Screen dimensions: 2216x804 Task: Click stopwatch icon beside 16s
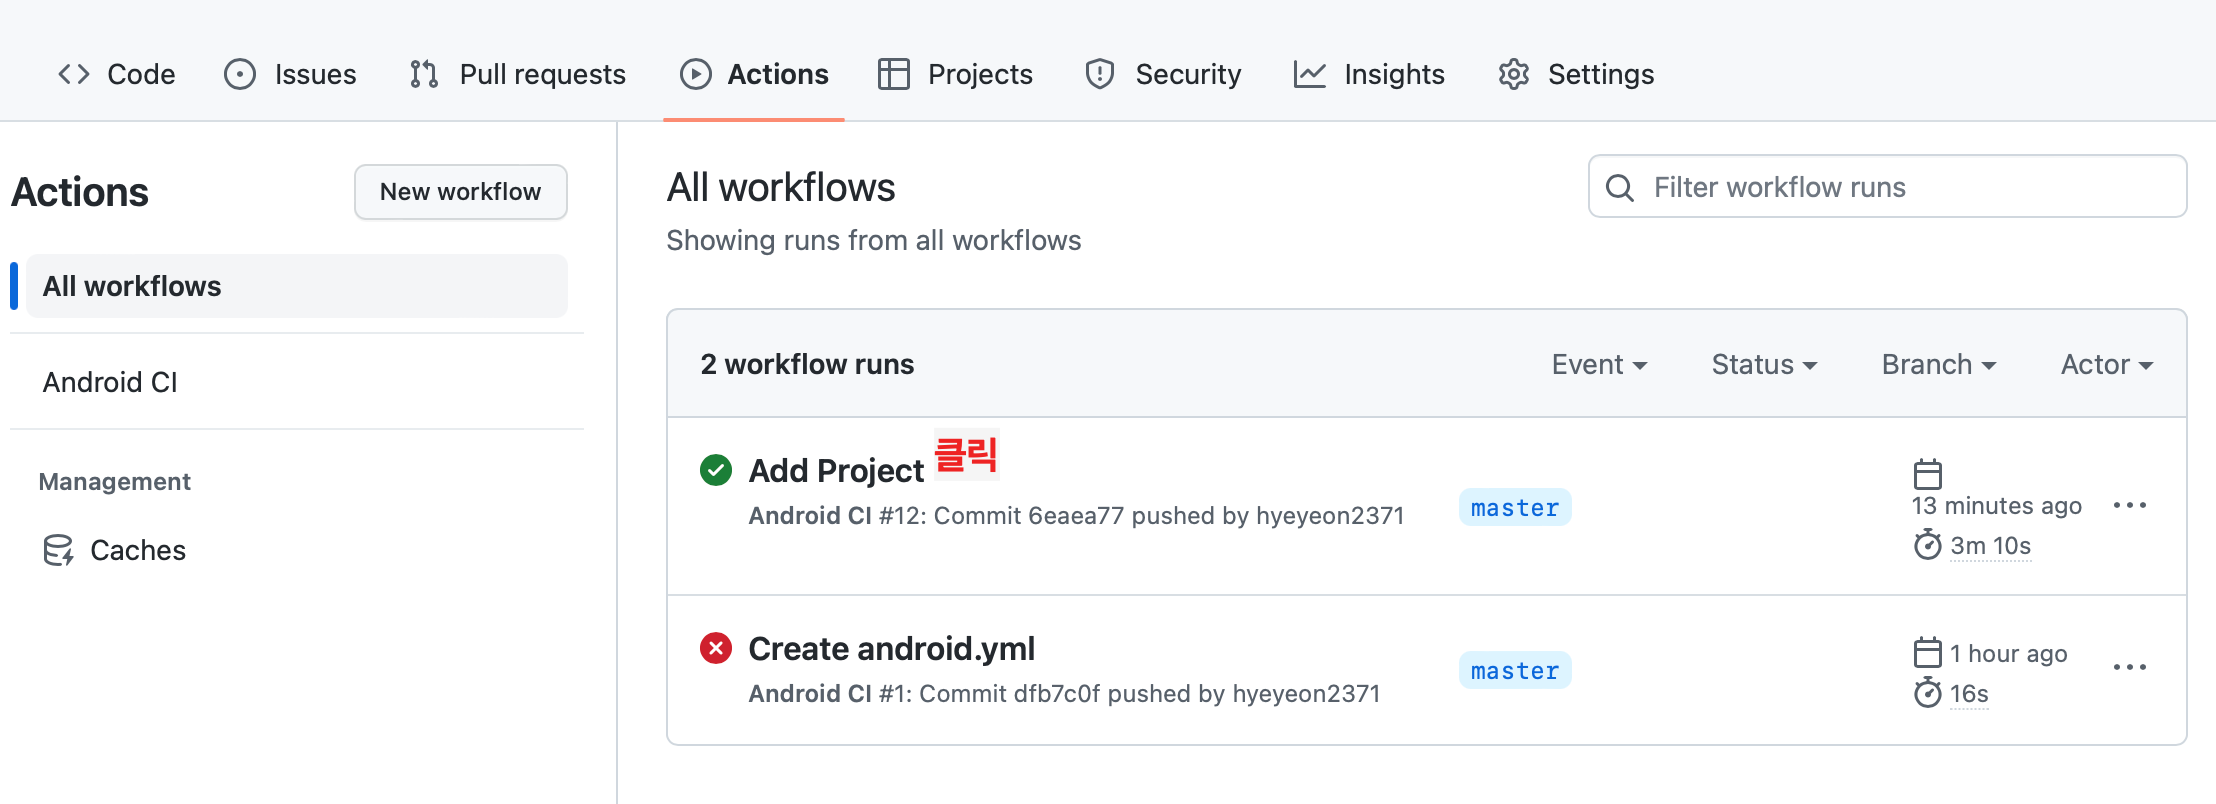pyautogui.click(x=1928, y=692)
